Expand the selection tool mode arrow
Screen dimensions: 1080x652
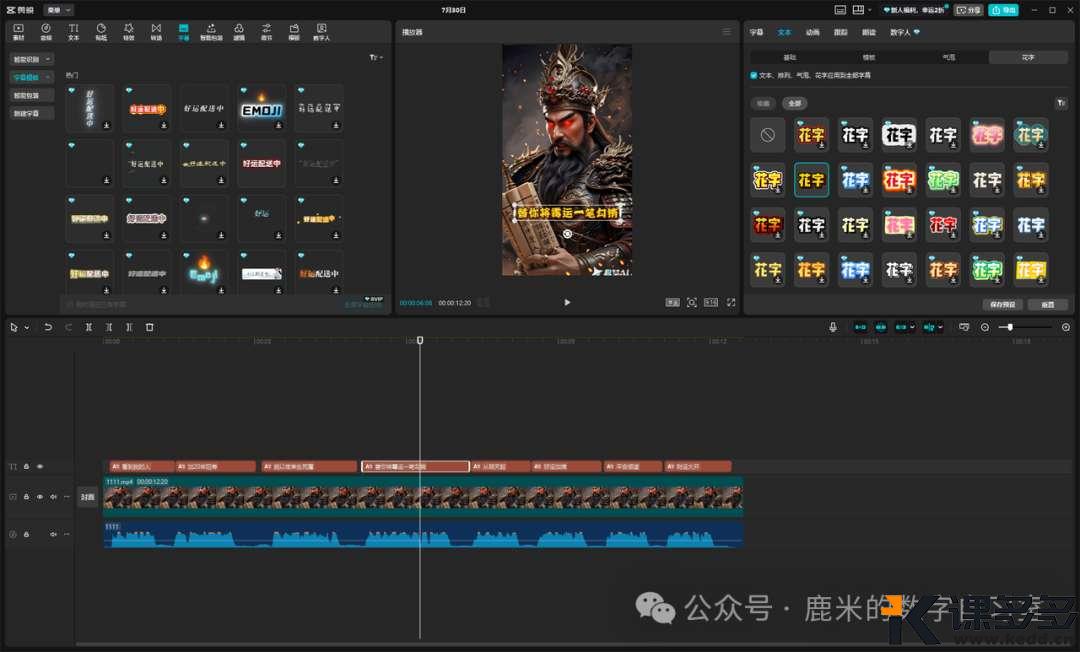coord(27,327)
